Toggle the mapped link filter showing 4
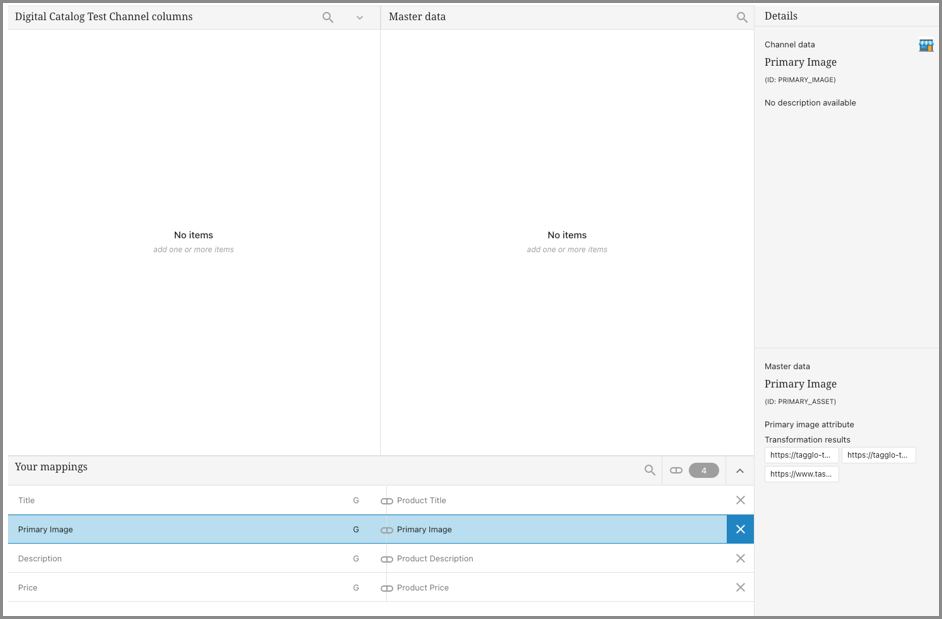The image size is (942, 619). tap(694, 470)
